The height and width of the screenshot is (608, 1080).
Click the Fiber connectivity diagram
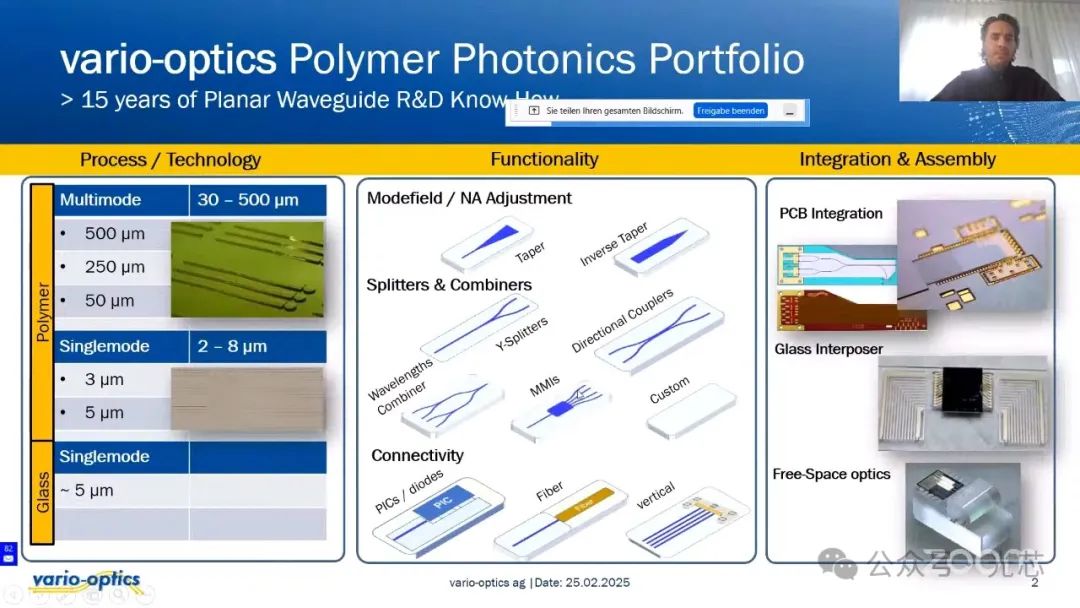[x=560, y=520]
